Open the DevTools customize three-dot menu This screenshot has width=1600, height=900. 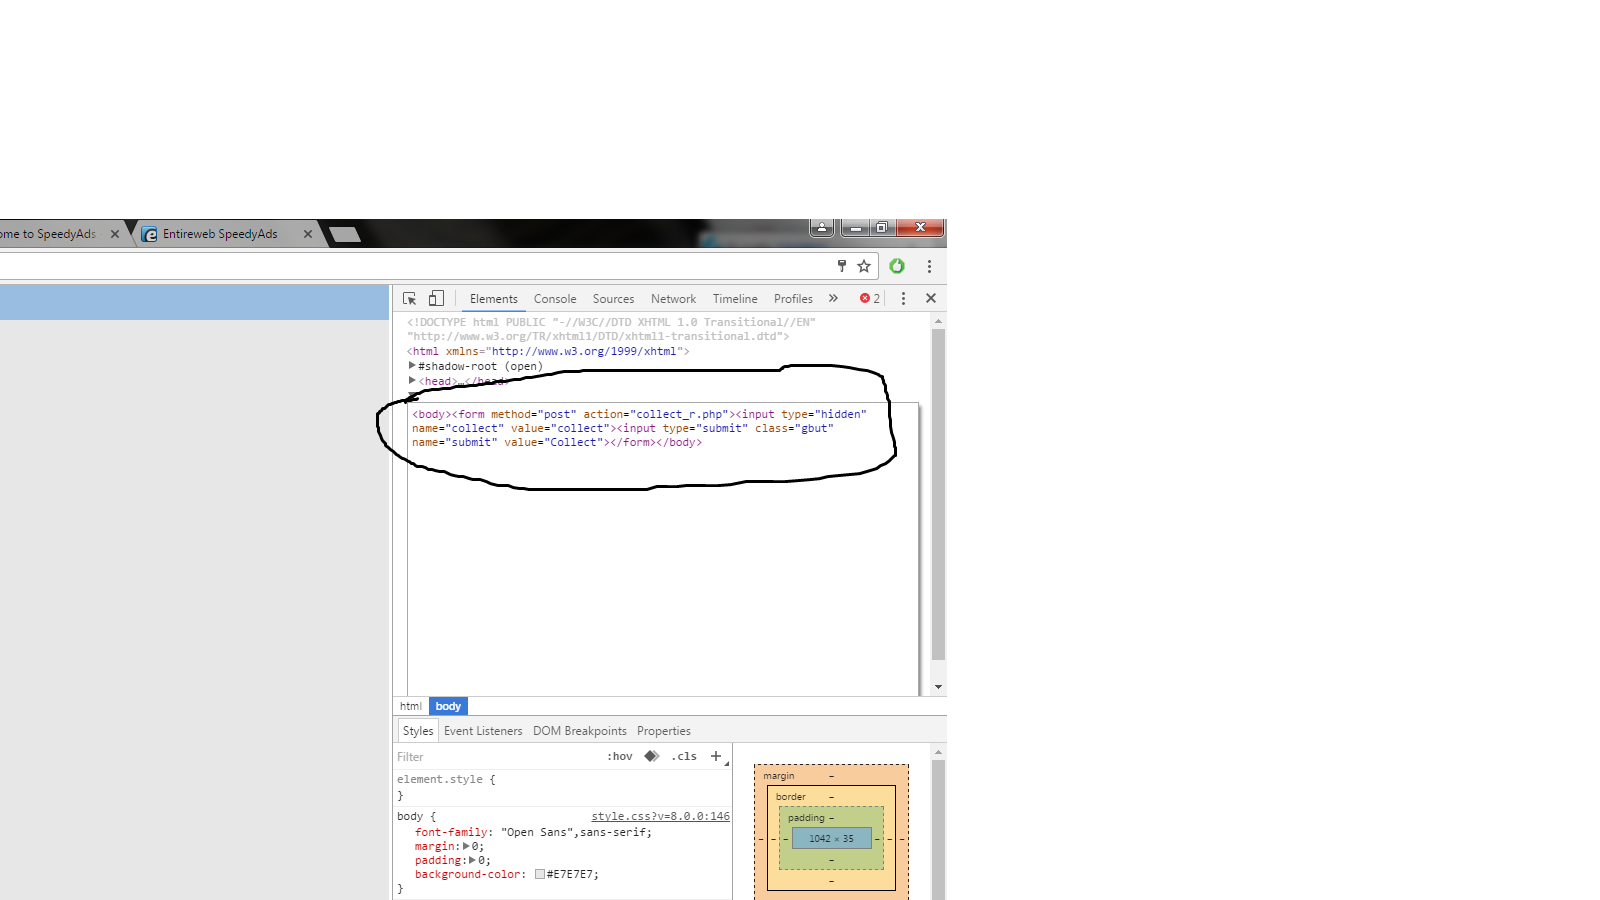coord(903,298)
